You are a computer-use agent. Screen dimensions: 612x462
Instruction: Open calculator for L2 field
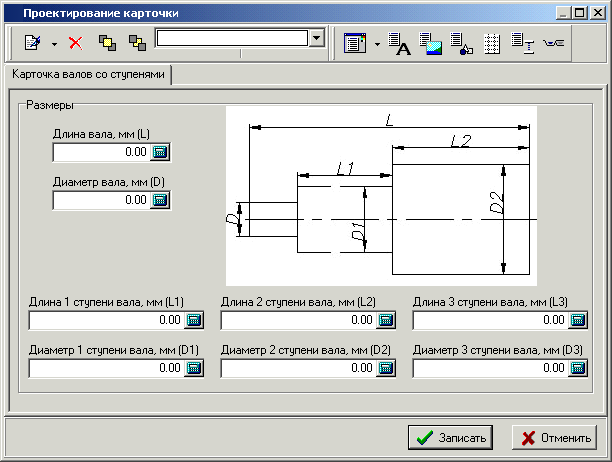(x=386, y=320)
